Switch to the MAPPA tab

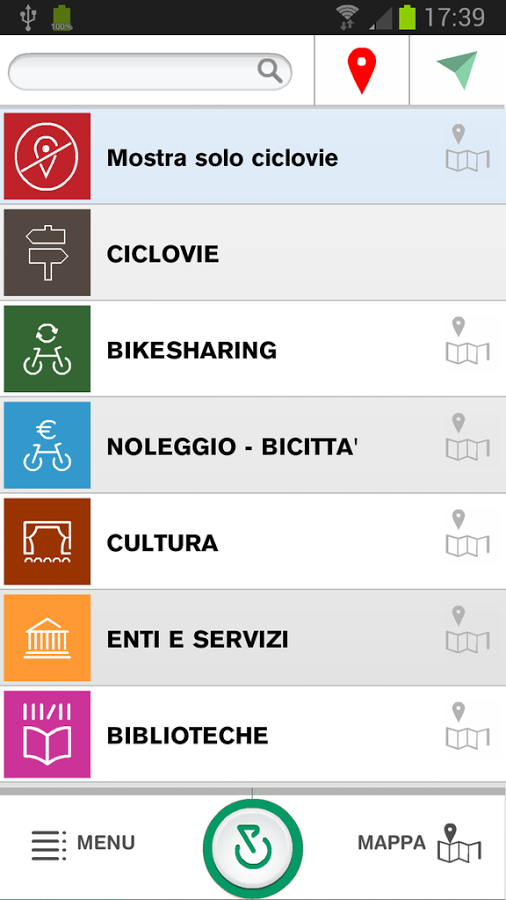tap(420, 843)
